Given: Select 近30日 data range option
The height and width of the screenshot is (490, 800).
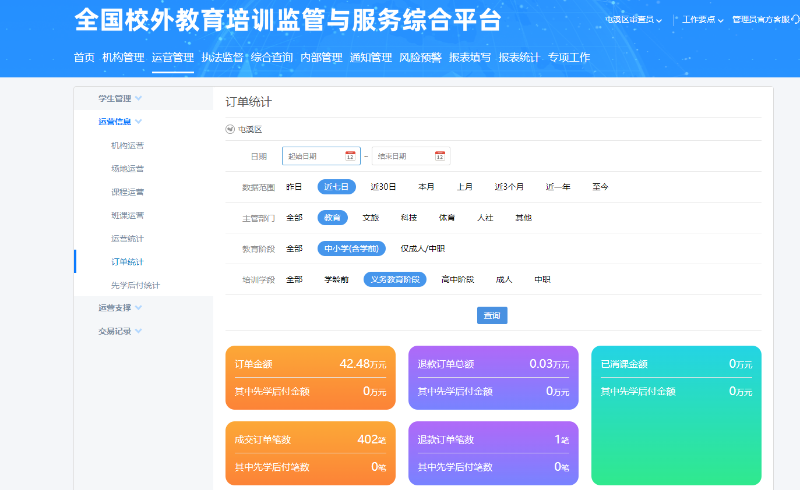Looking at the screenshot, I should coord(383,187).
